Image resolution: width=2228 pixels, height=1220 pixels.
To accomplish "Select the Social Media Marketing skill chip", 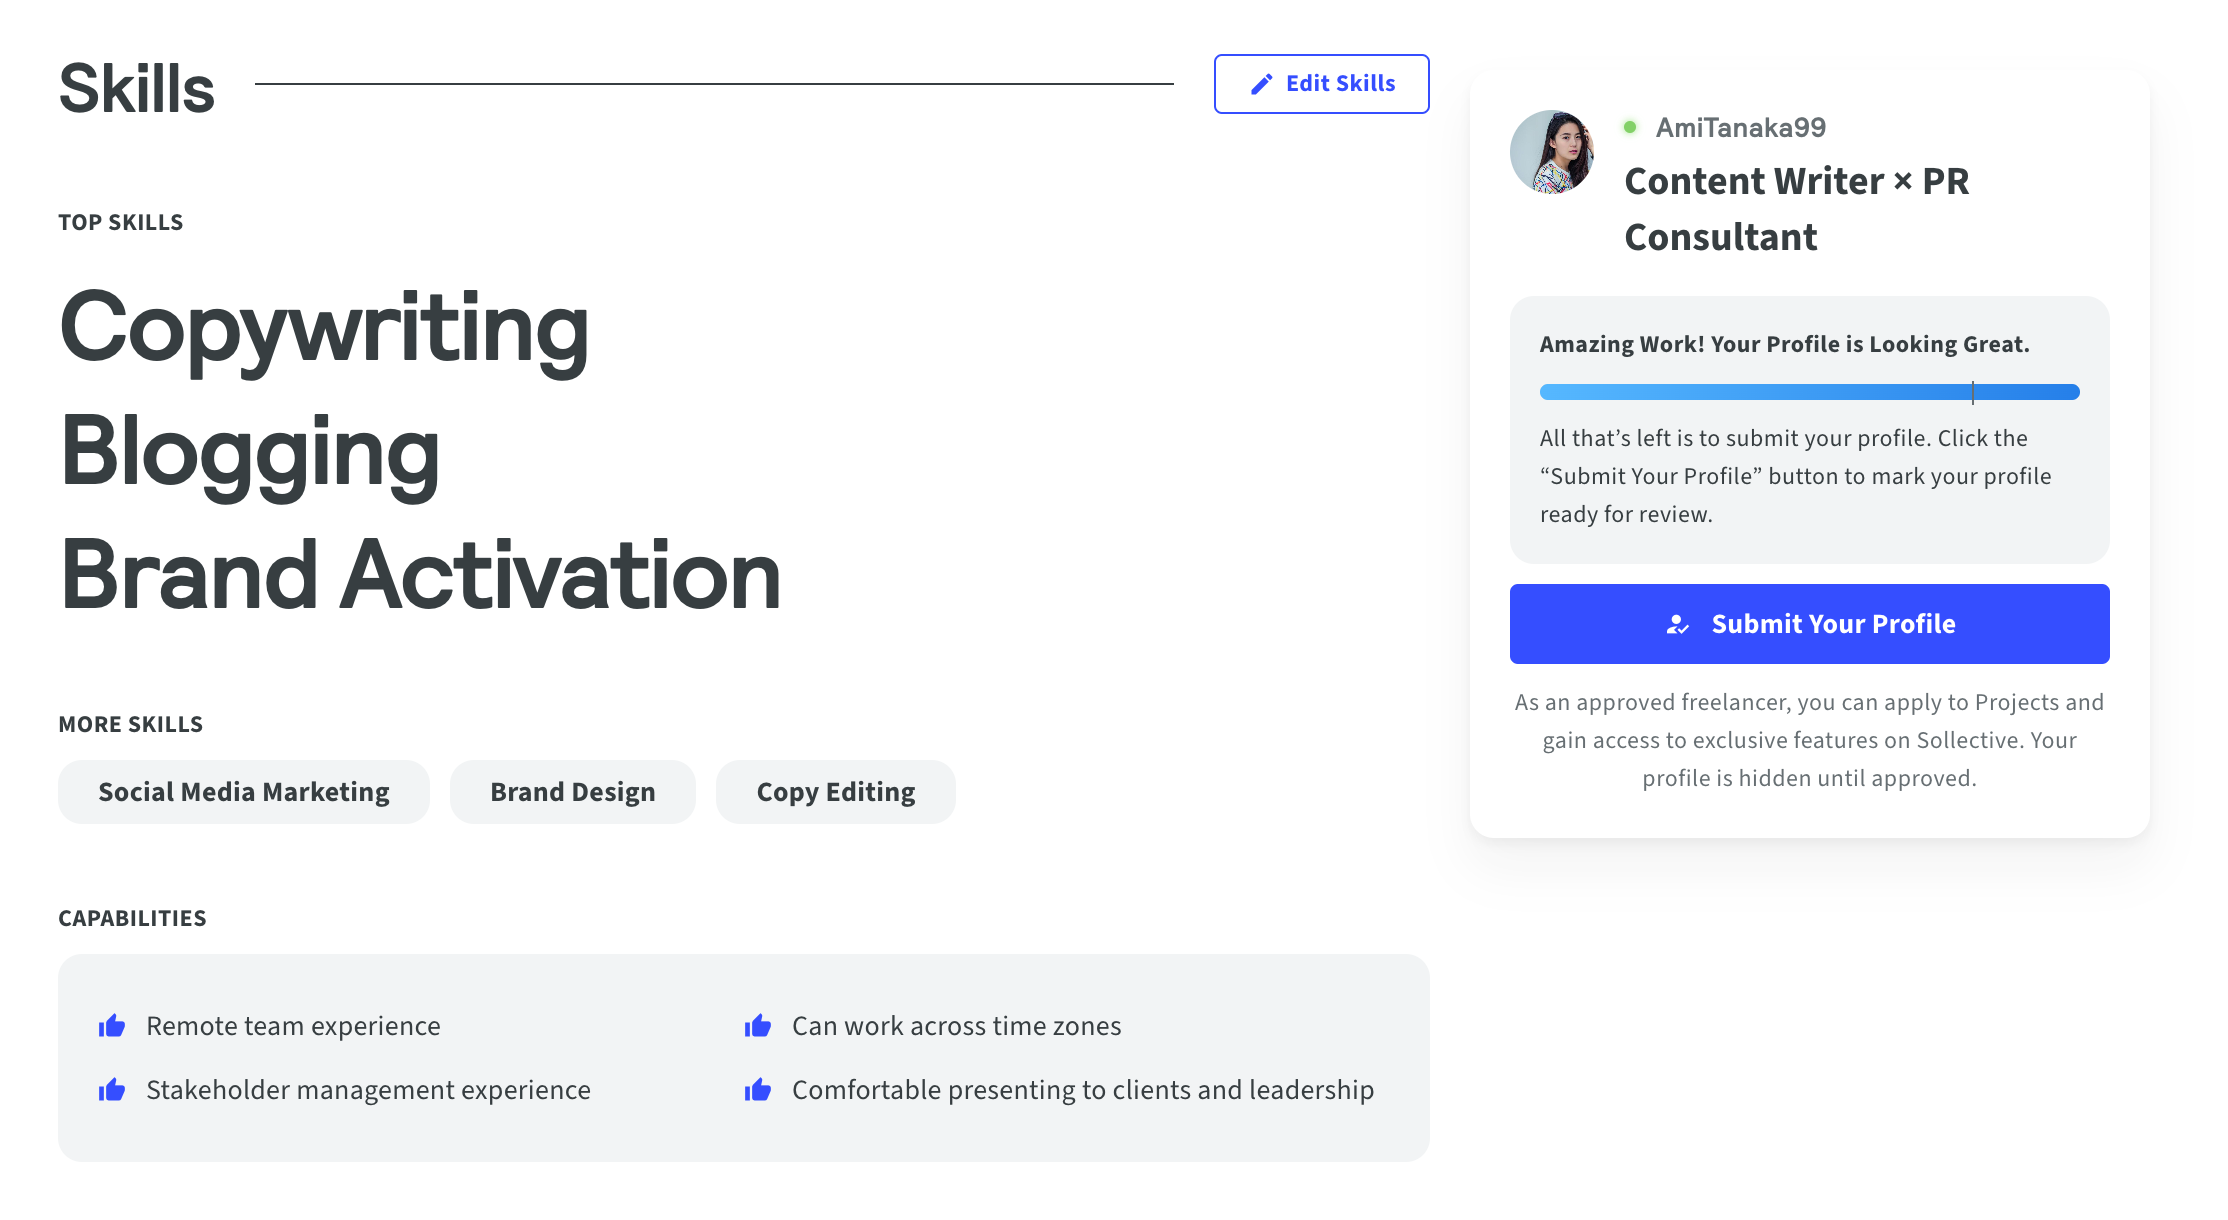I will pos(244,792).
